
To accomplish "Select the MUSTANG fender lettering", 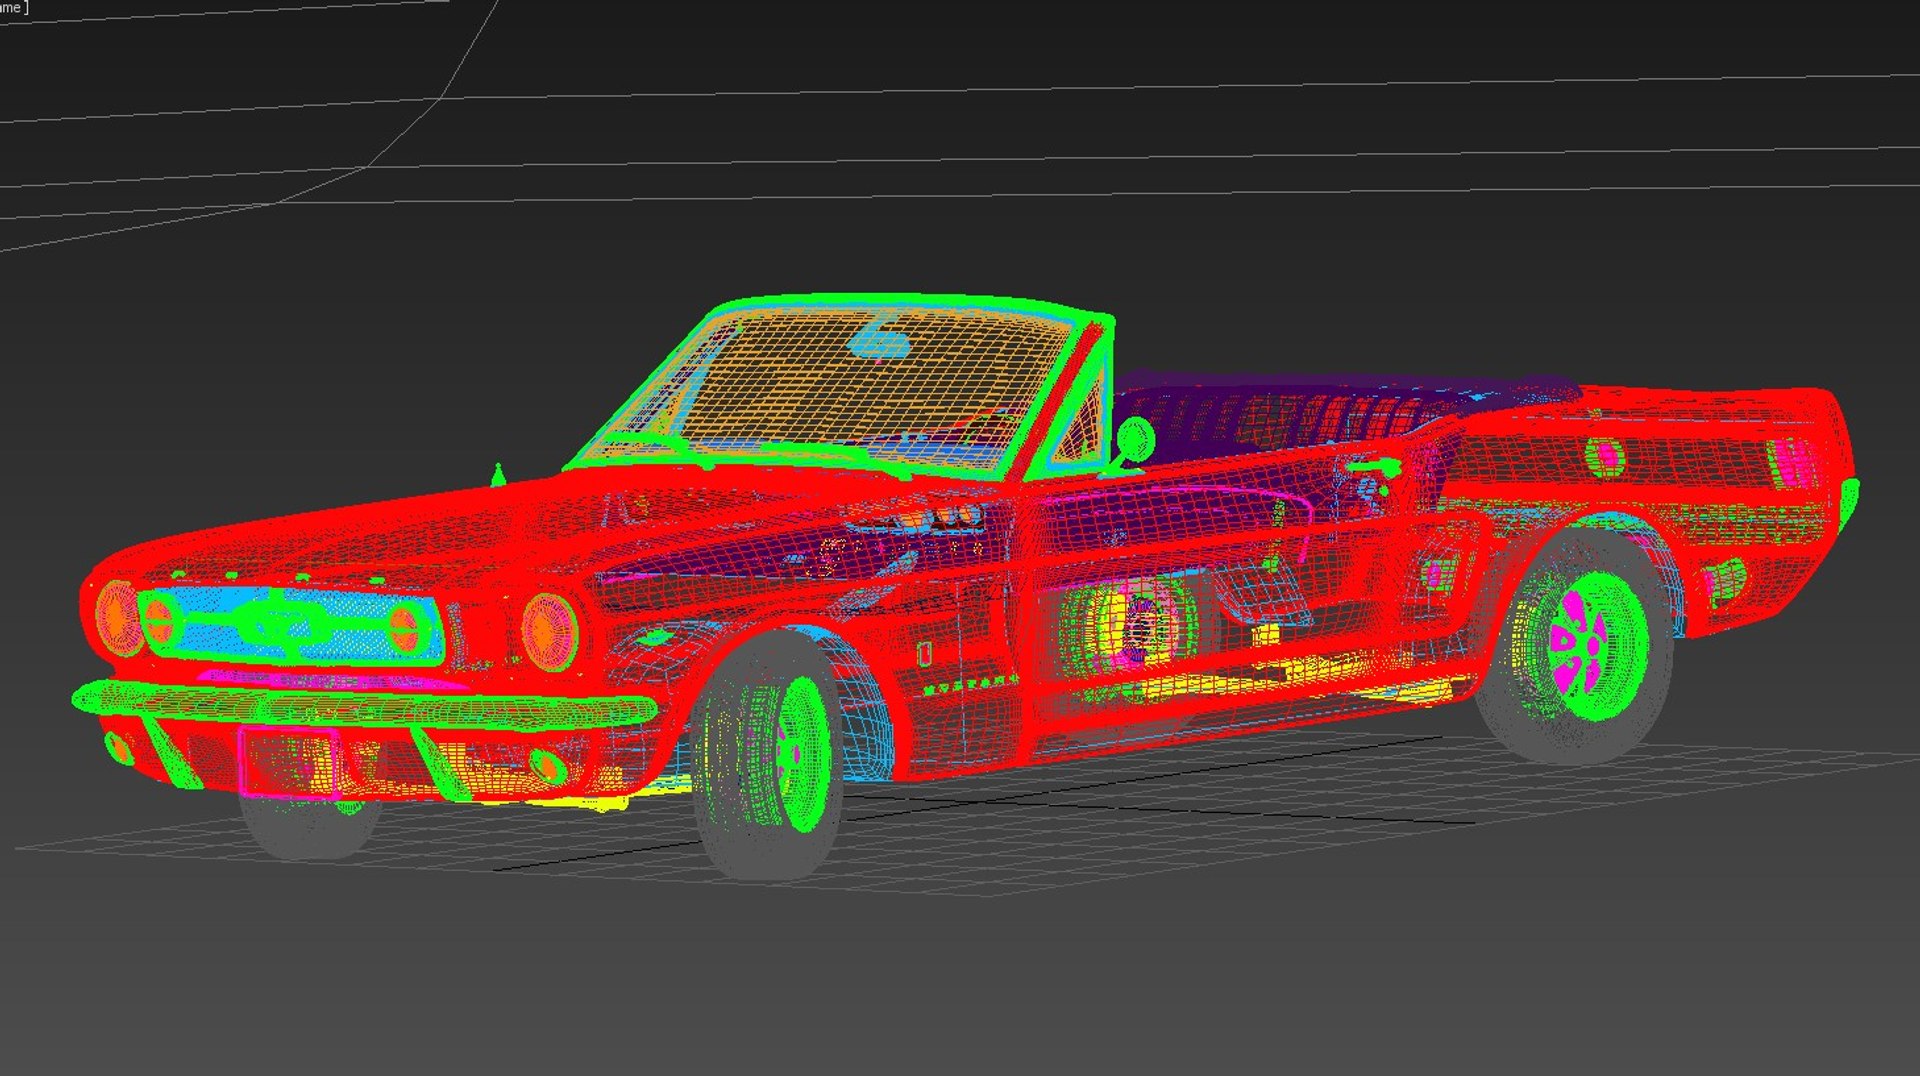I will tap(970, 684).
